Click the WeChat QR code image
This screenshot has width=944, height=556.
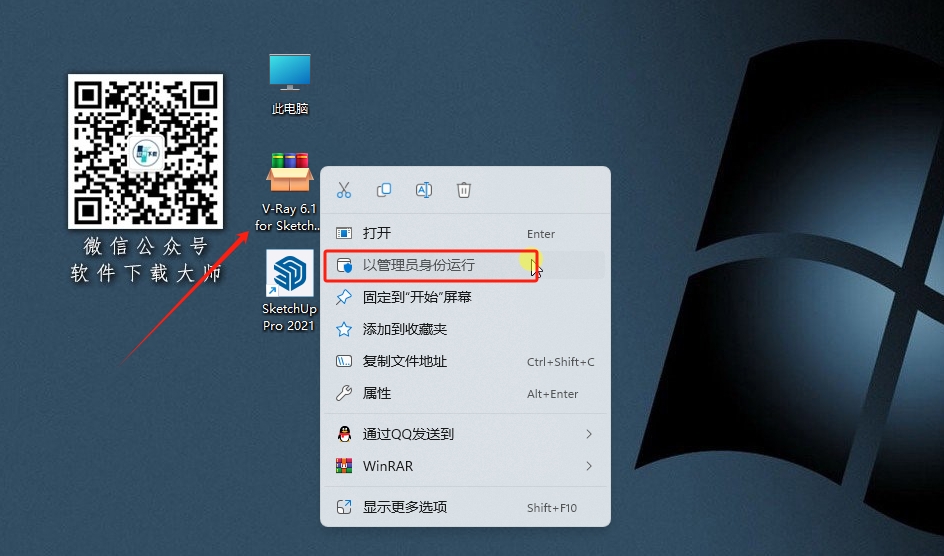click(145, 151)
